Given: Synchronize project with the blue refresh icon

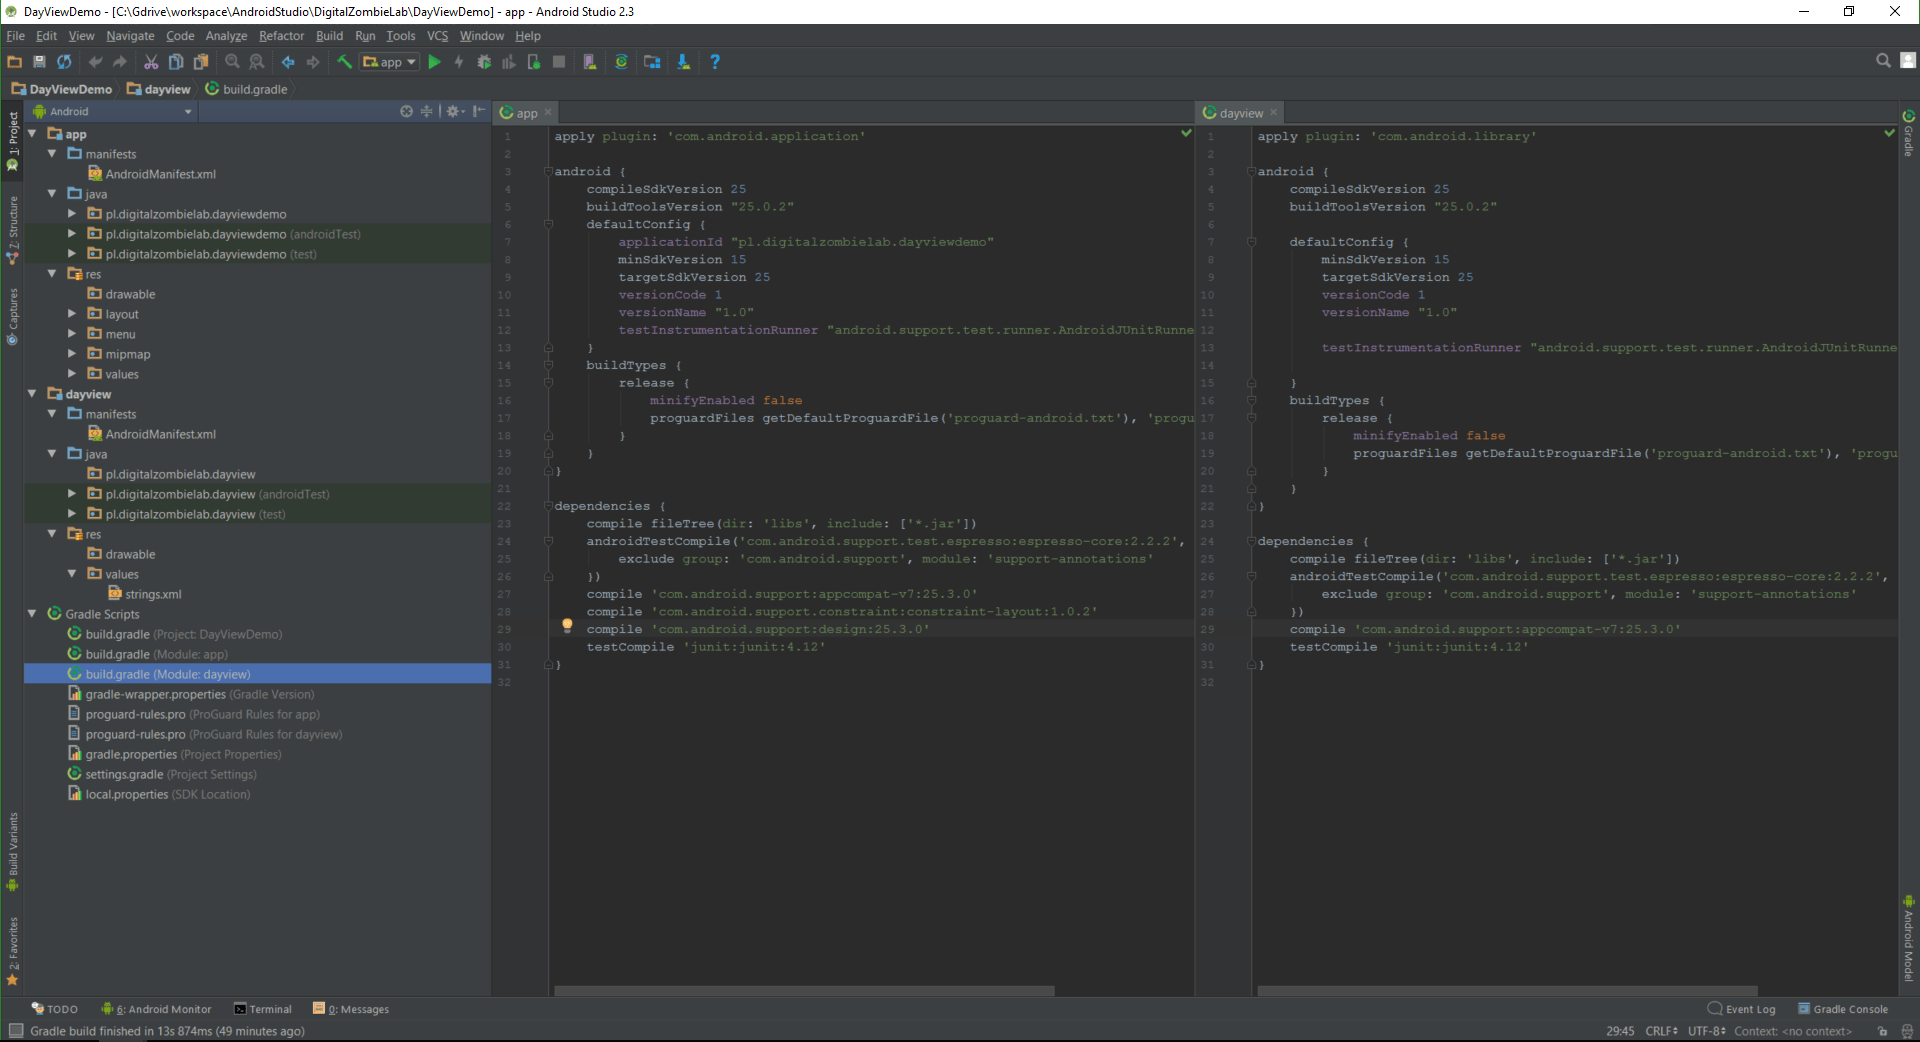Looking at the screenshot, I should pos(64,62).
